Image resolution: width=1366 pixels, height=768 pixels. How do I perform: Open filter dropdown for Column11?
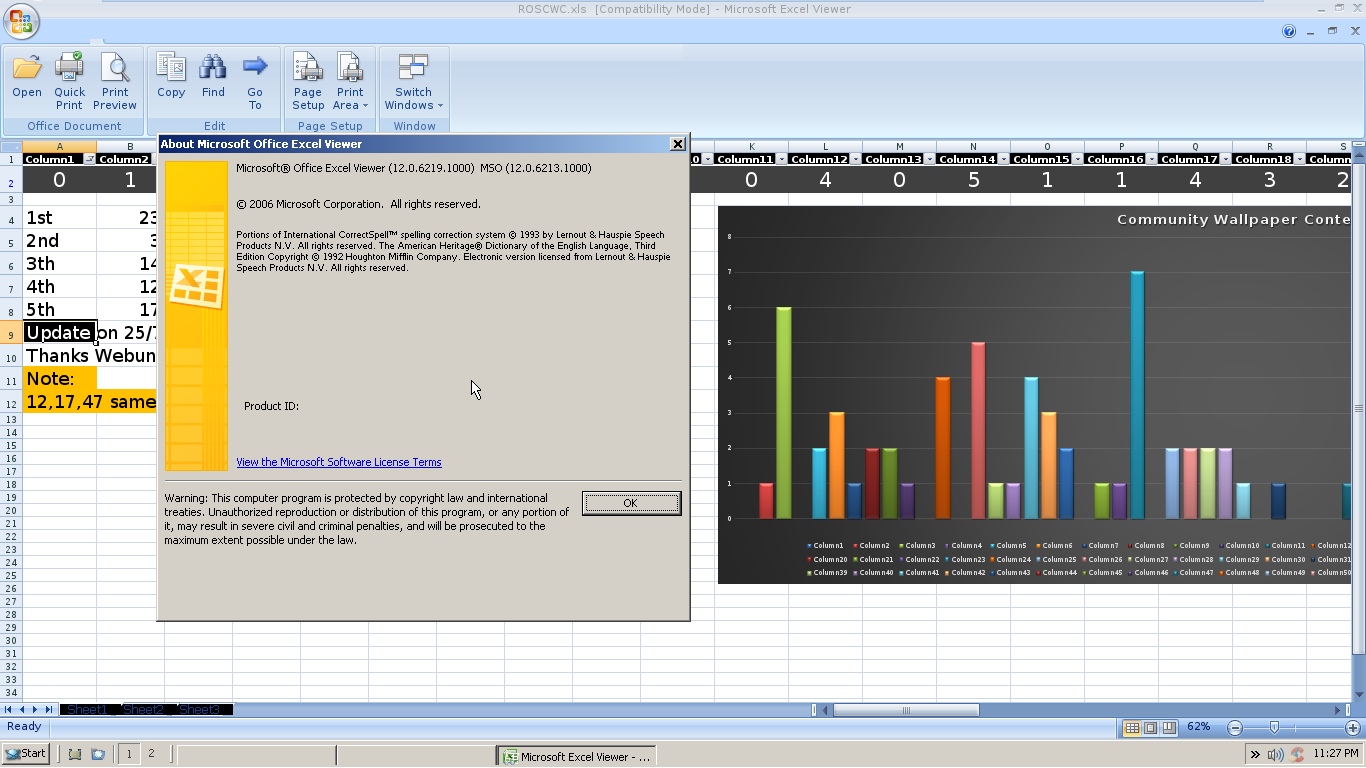[781, 159]
